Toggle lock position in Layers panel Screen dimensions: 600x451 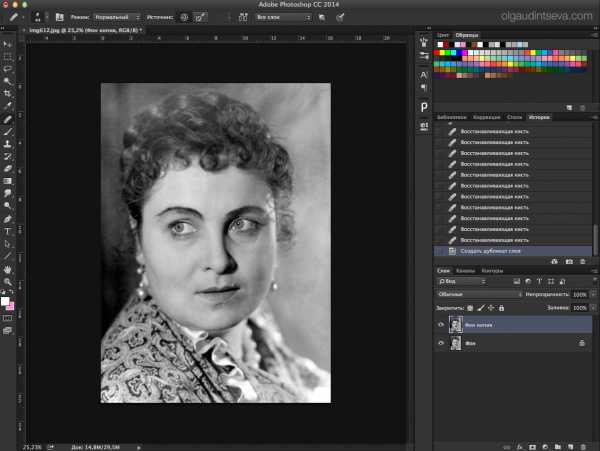(491, 308)
